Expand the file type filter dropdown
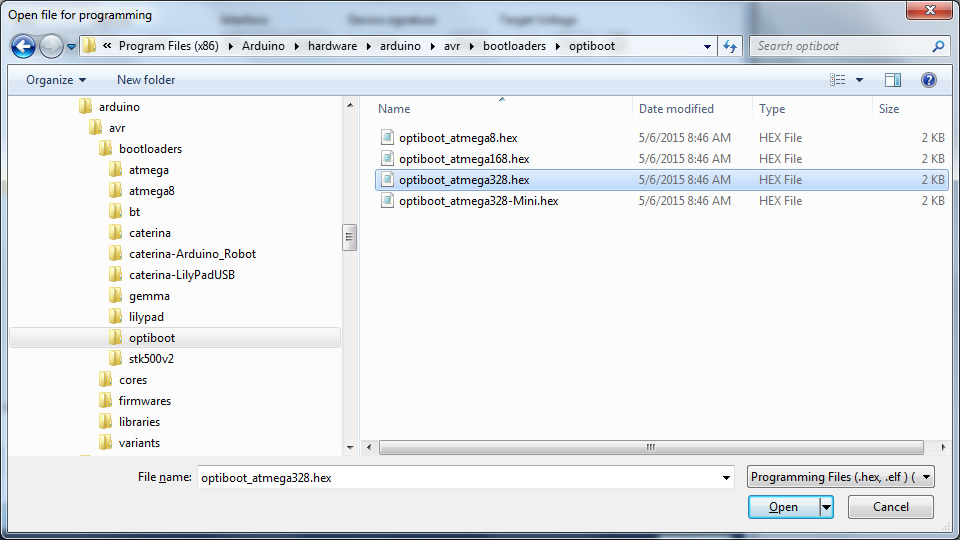960x540 pixels. [841, 478]
